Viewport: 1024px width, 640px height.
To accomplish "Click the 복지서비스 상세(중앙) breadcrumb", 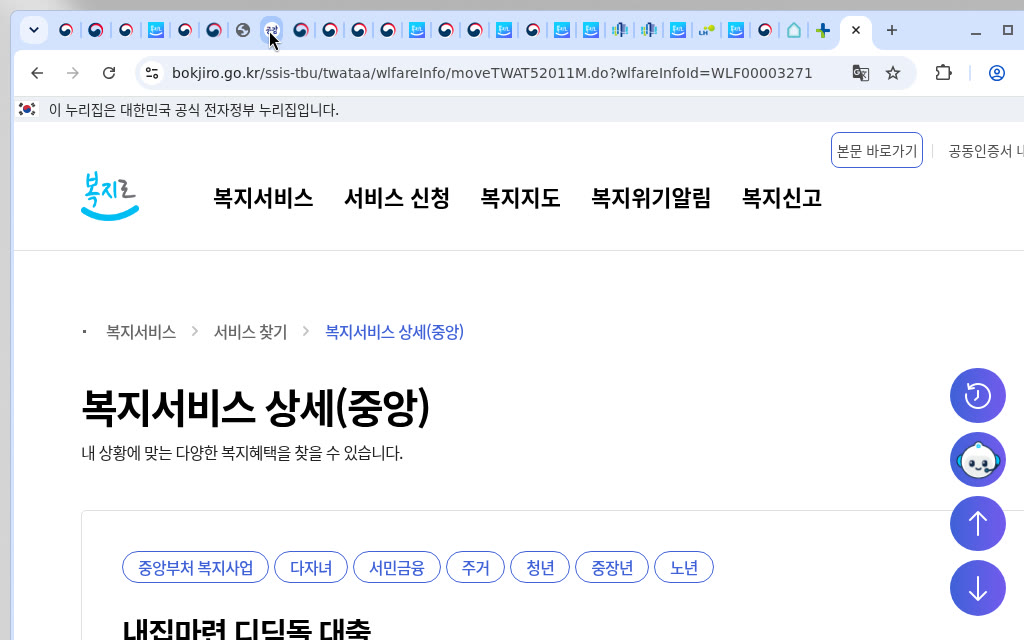I will [394, 332].
